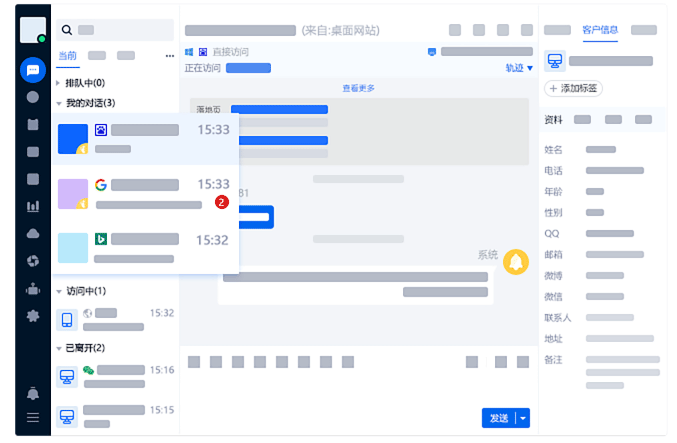
Task: Open the hamburger menu at sidebar bottom
Action: 33,417
